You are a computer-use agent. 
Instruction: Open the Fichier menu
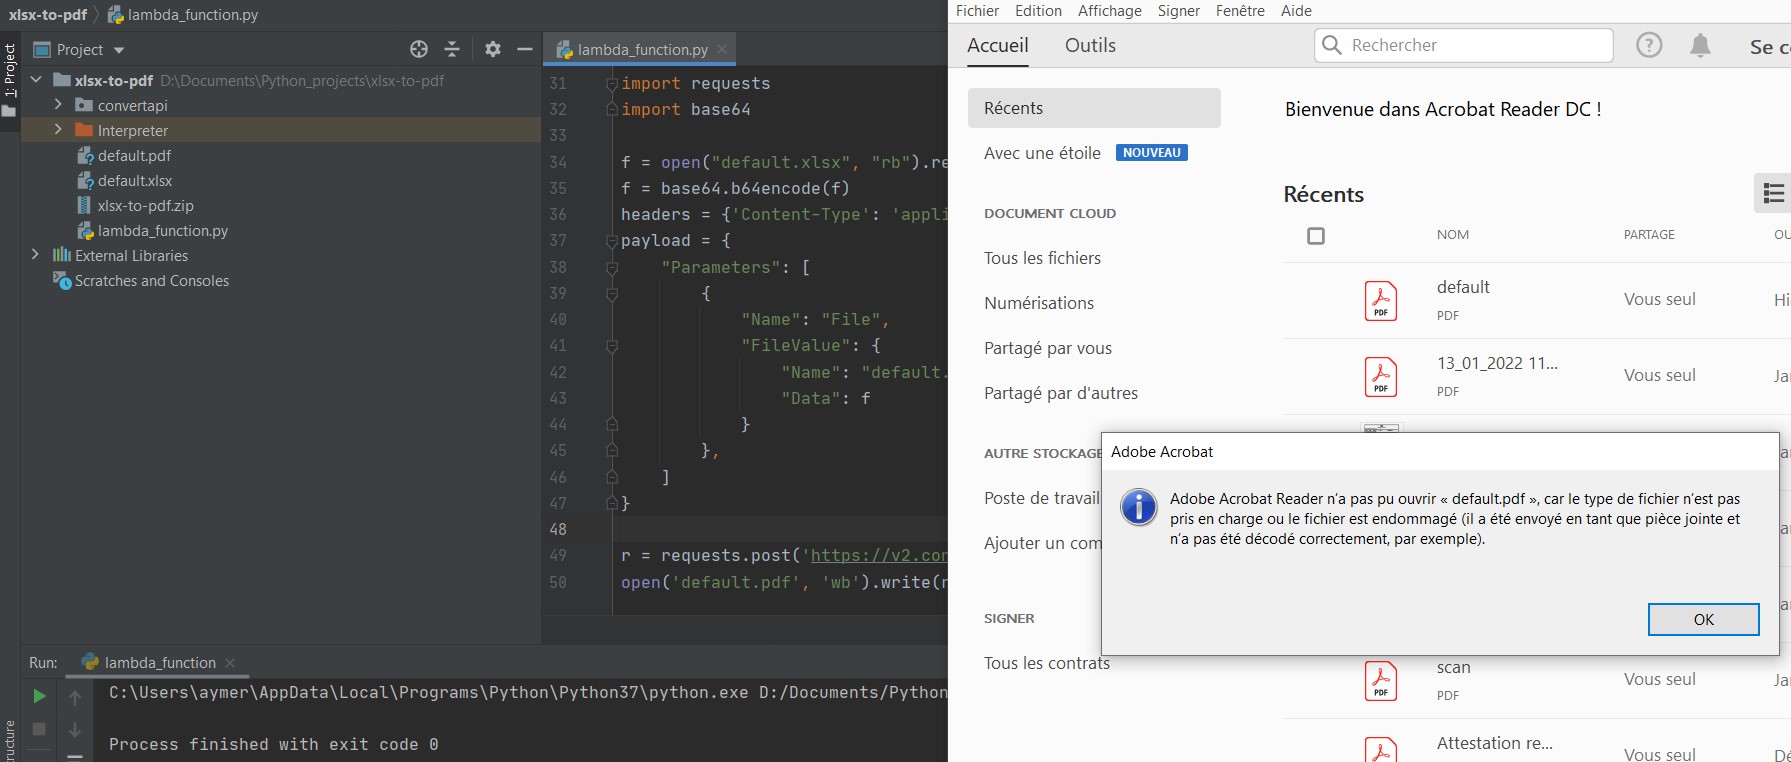pos(977,11)
